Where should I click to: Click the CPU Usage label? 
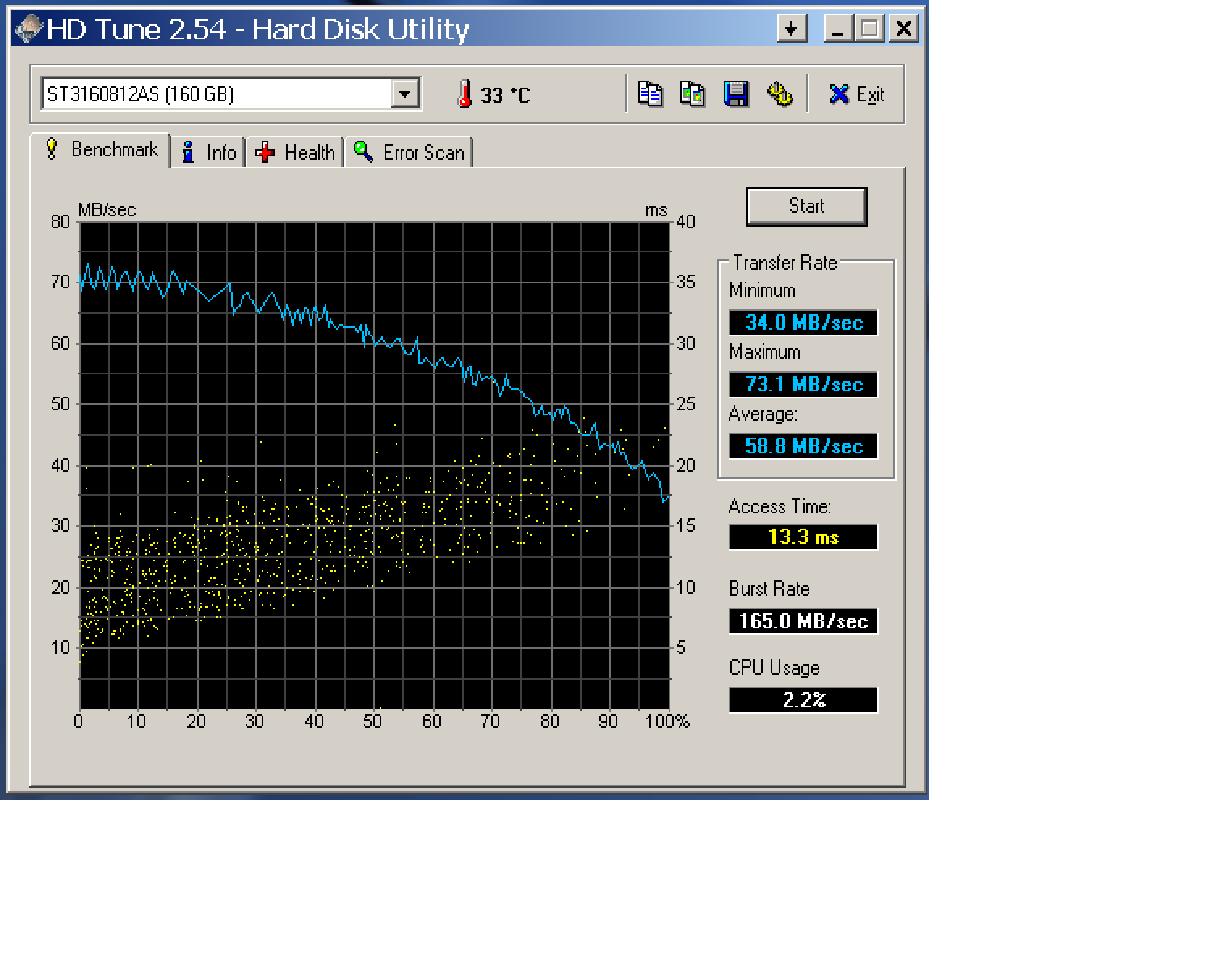(774, 668)
